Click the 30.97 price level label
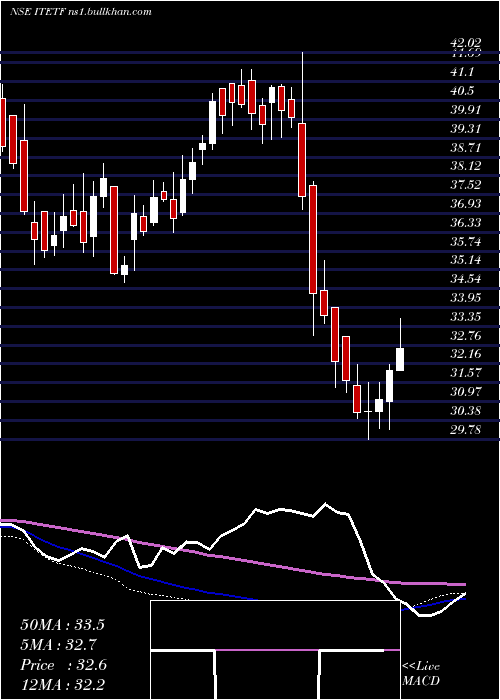 click(466, 392)
